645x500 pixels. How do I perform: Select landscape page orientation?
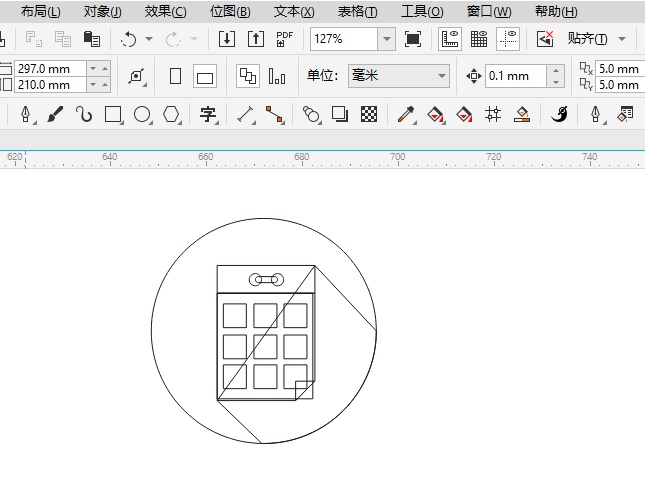click(205, 76)
